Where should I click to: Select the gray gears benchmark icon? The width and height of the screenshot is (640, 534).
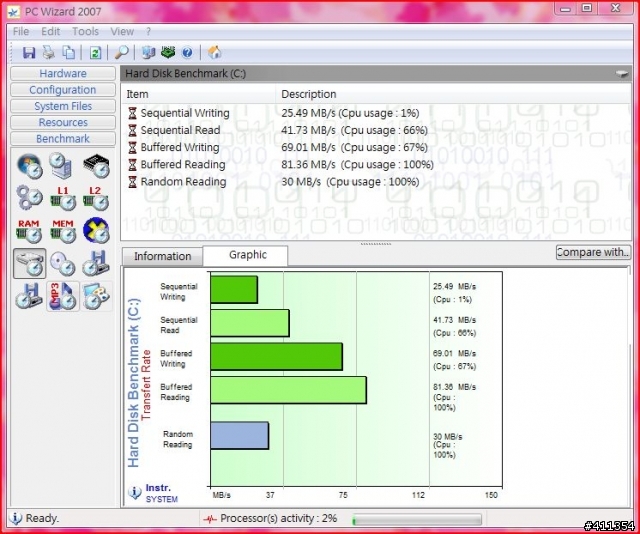(29, 198)
